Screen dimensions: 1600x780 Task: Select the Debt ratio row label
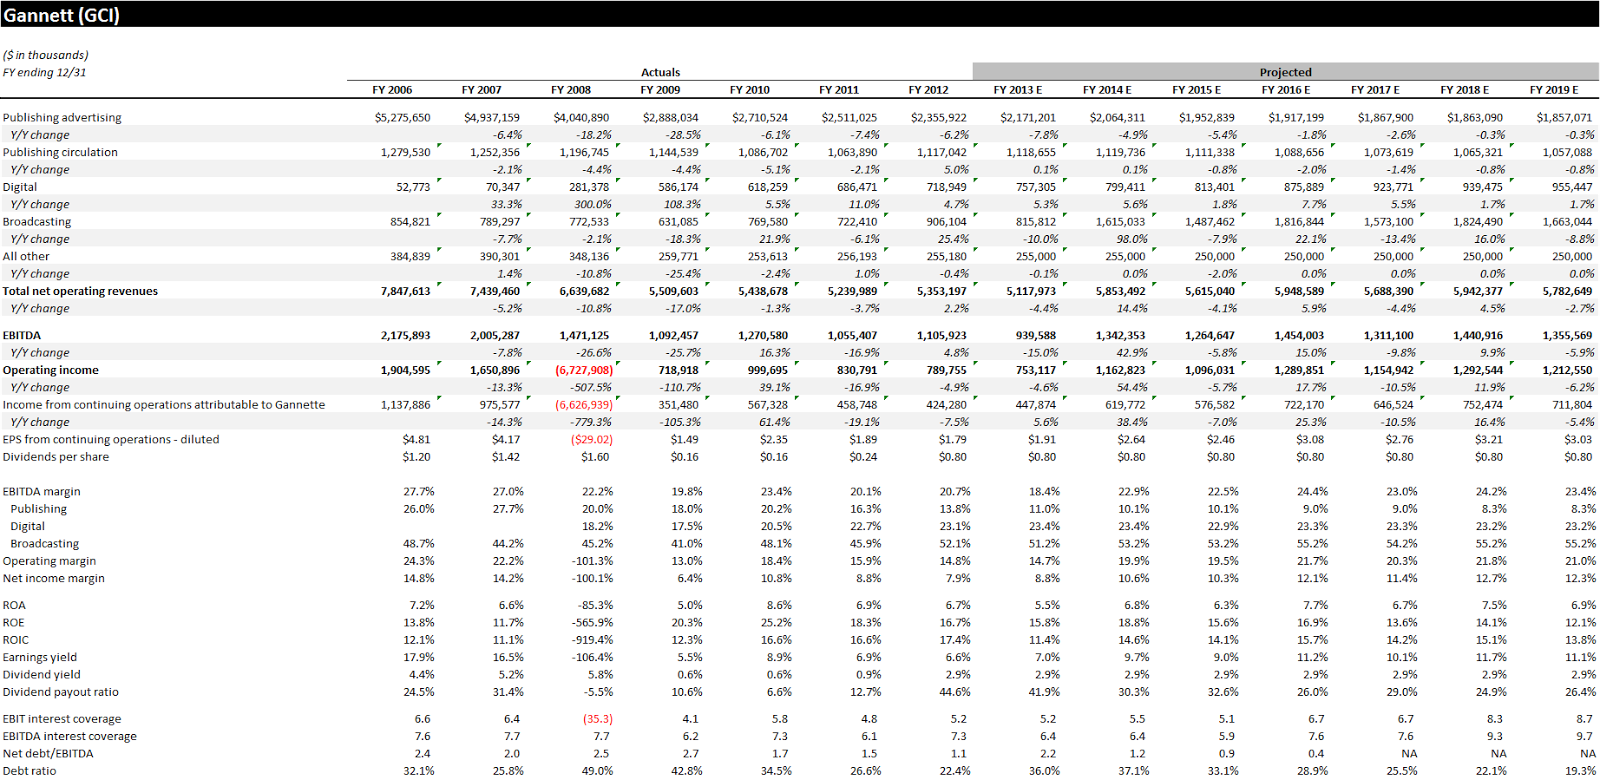[x=29, y=771]
